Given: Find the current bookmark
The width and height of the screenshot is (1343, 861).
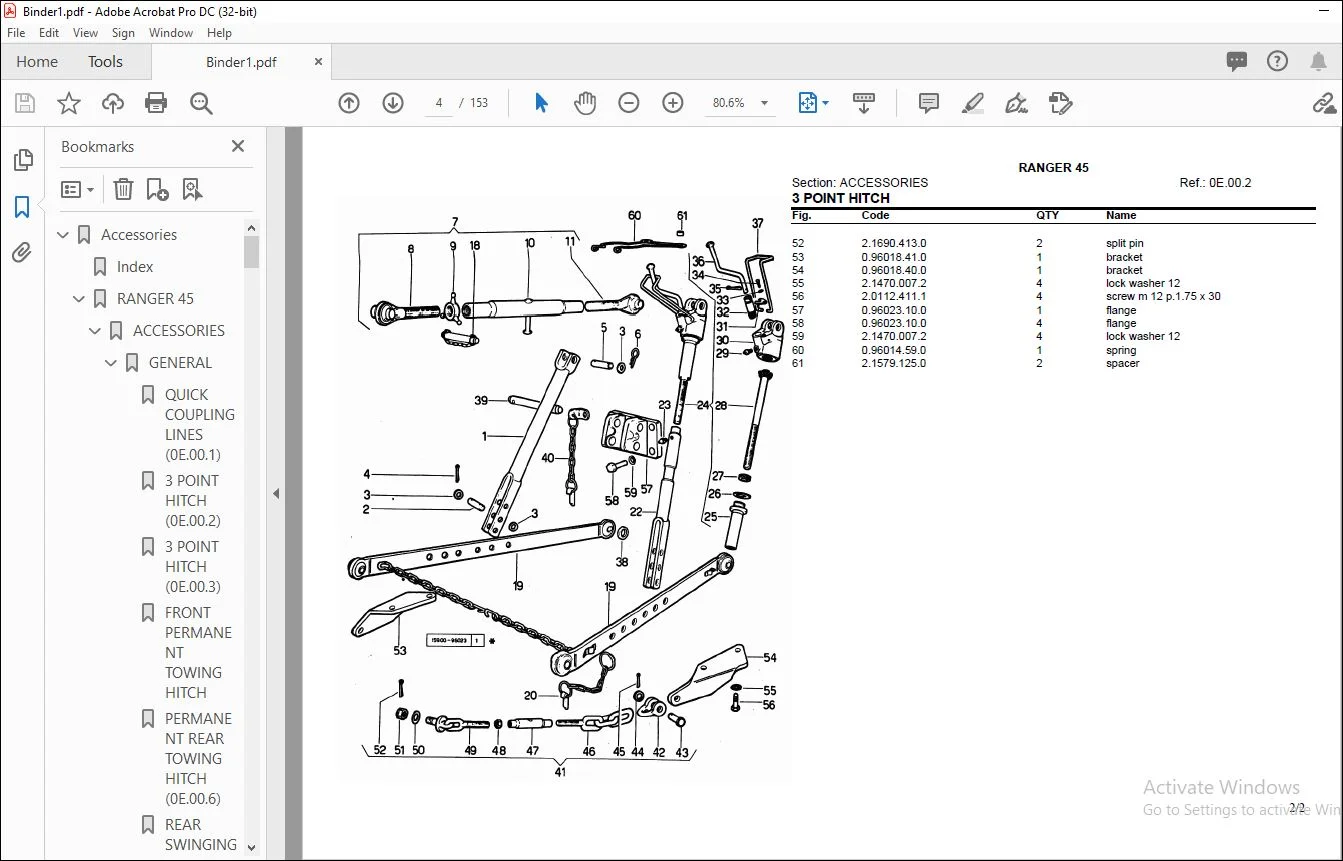Looking at the screenshot, I should pos(192,189).
